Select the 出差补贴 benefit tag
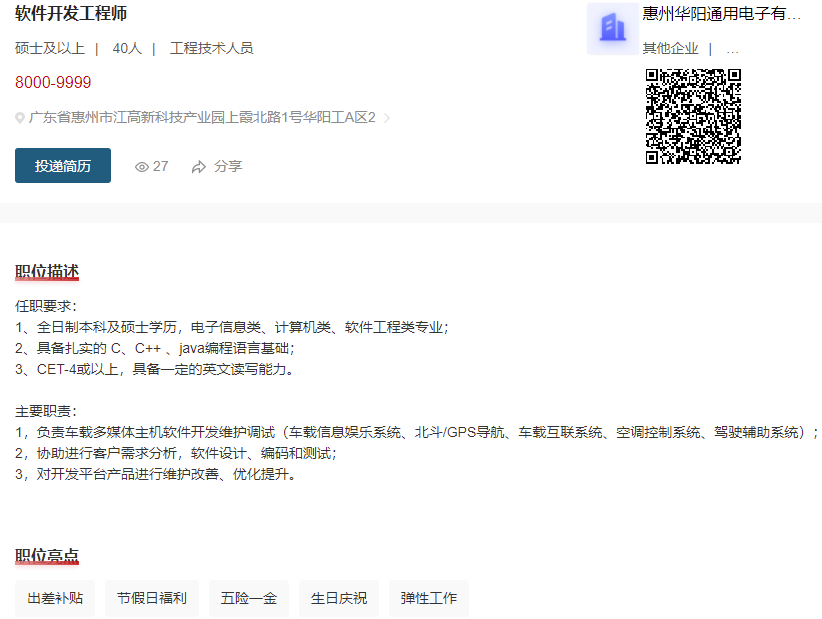 (x=55, y=598)
